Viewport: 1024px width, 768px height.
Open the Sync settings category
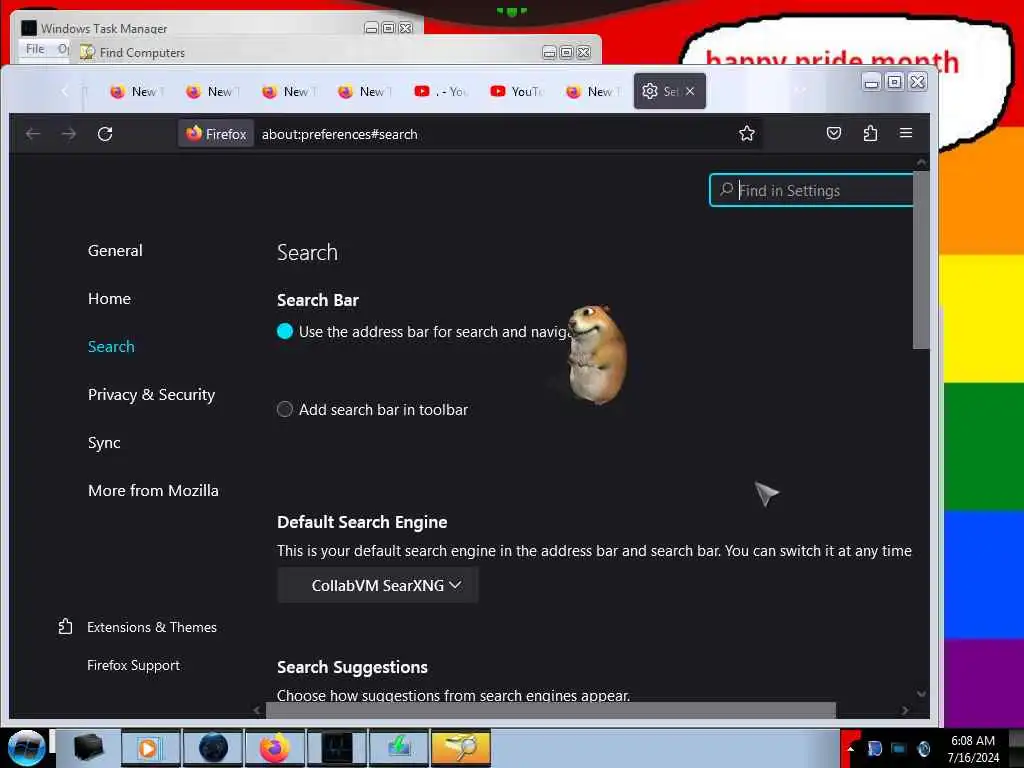click(x=104, y=443)
